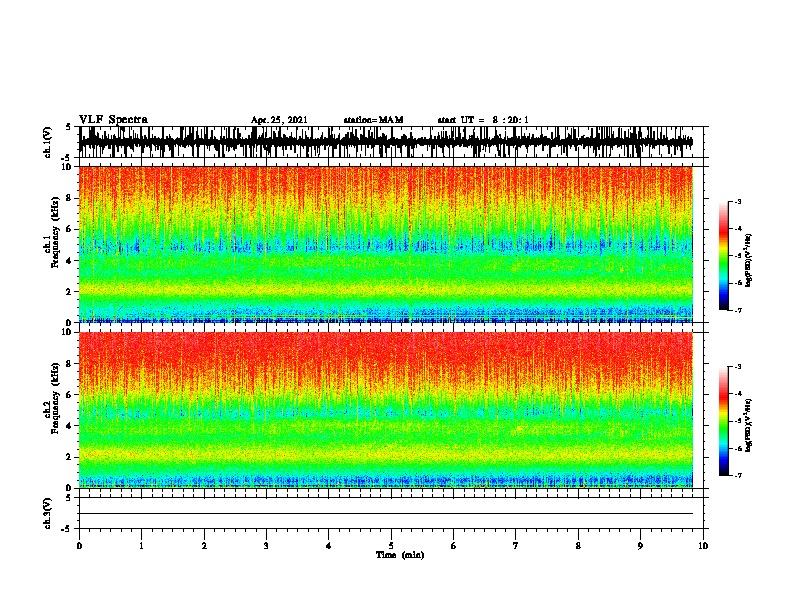The width and height of the screenshot is (792, 612).
Task: Click the "8" kHz tick on ch.1 frequency axis
Action: (70, 198)
